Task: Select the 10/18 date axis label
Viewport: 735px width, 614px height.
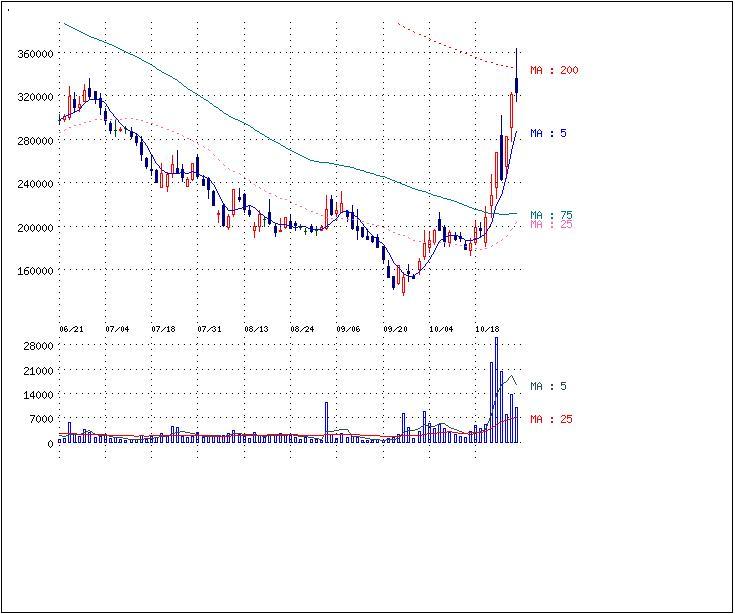Action: (487, 328)
